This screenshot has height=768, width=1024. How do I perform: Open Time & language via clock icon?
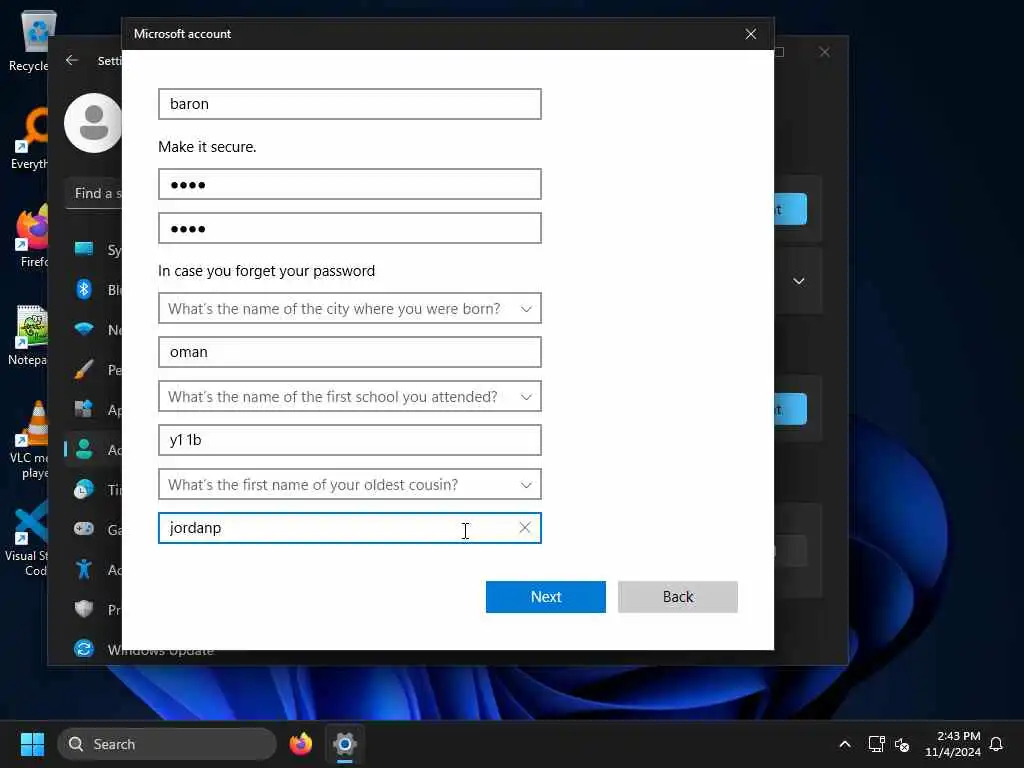84,489
